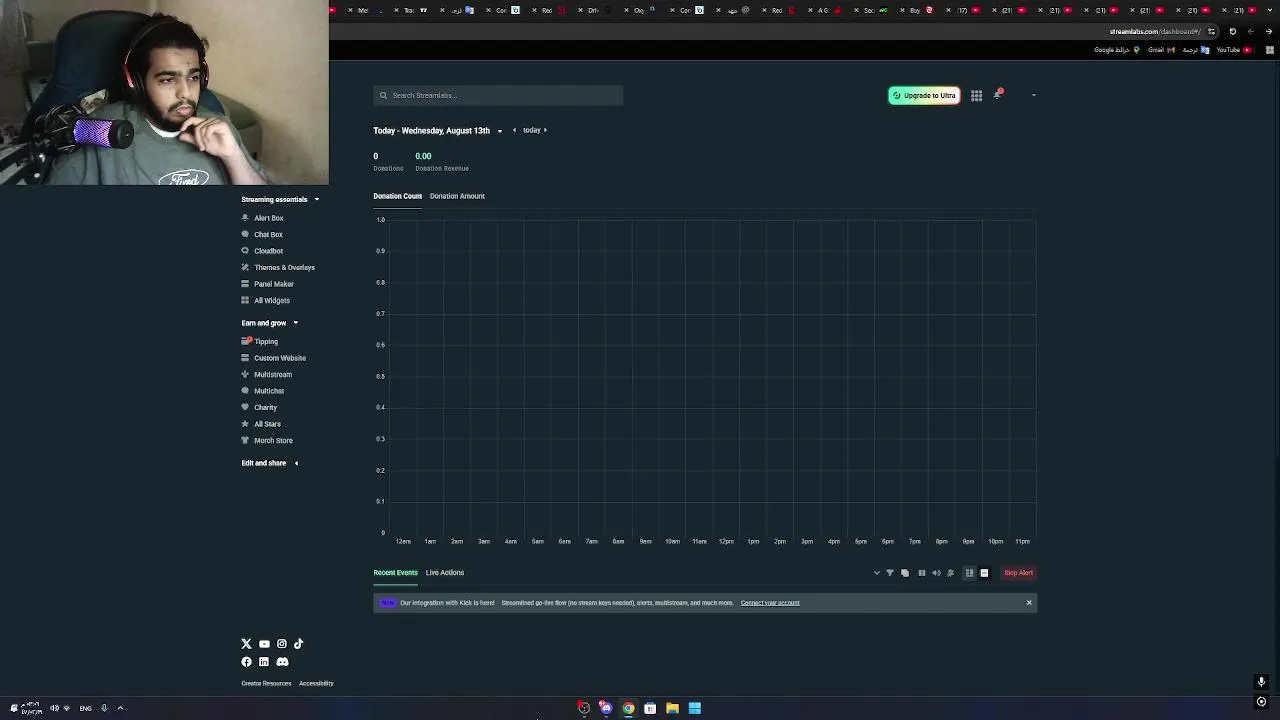Mute alert sounds with the speaker icon
The image size is (1280, 720).
pos(937,573)
